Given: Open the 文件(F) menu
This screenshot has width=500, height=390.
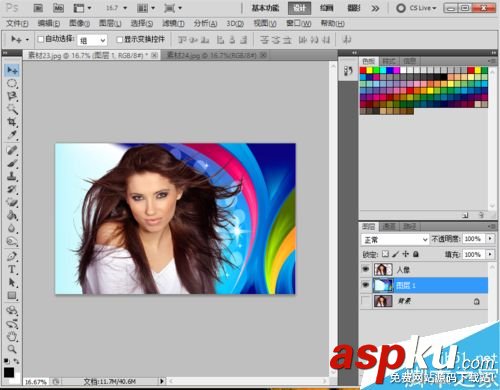Looking at the screenshot, I should click(x=17, y=23).
